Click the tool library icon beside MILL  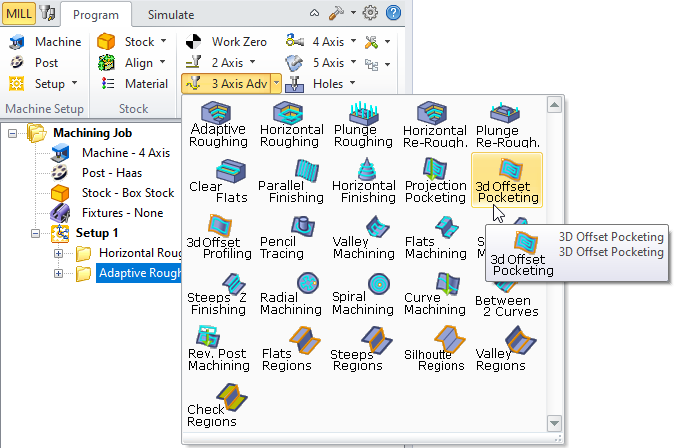(x=47, y=13)
